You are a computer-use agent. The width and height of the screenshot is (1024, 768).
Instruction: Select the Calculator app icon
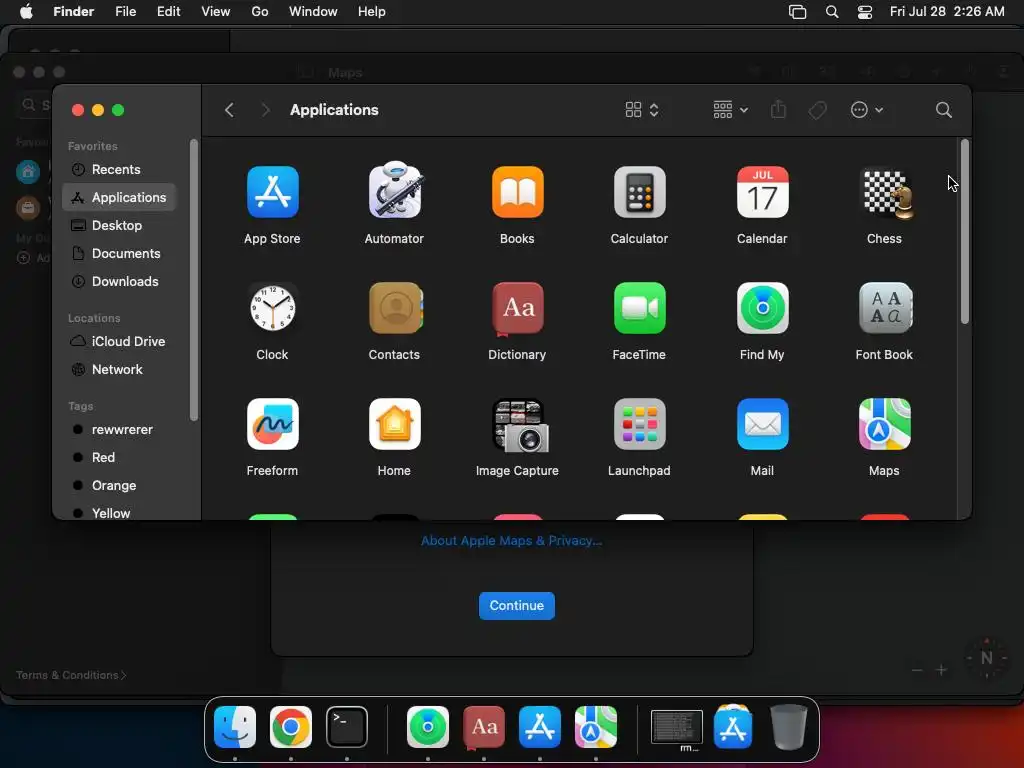(x=639, y=192)
